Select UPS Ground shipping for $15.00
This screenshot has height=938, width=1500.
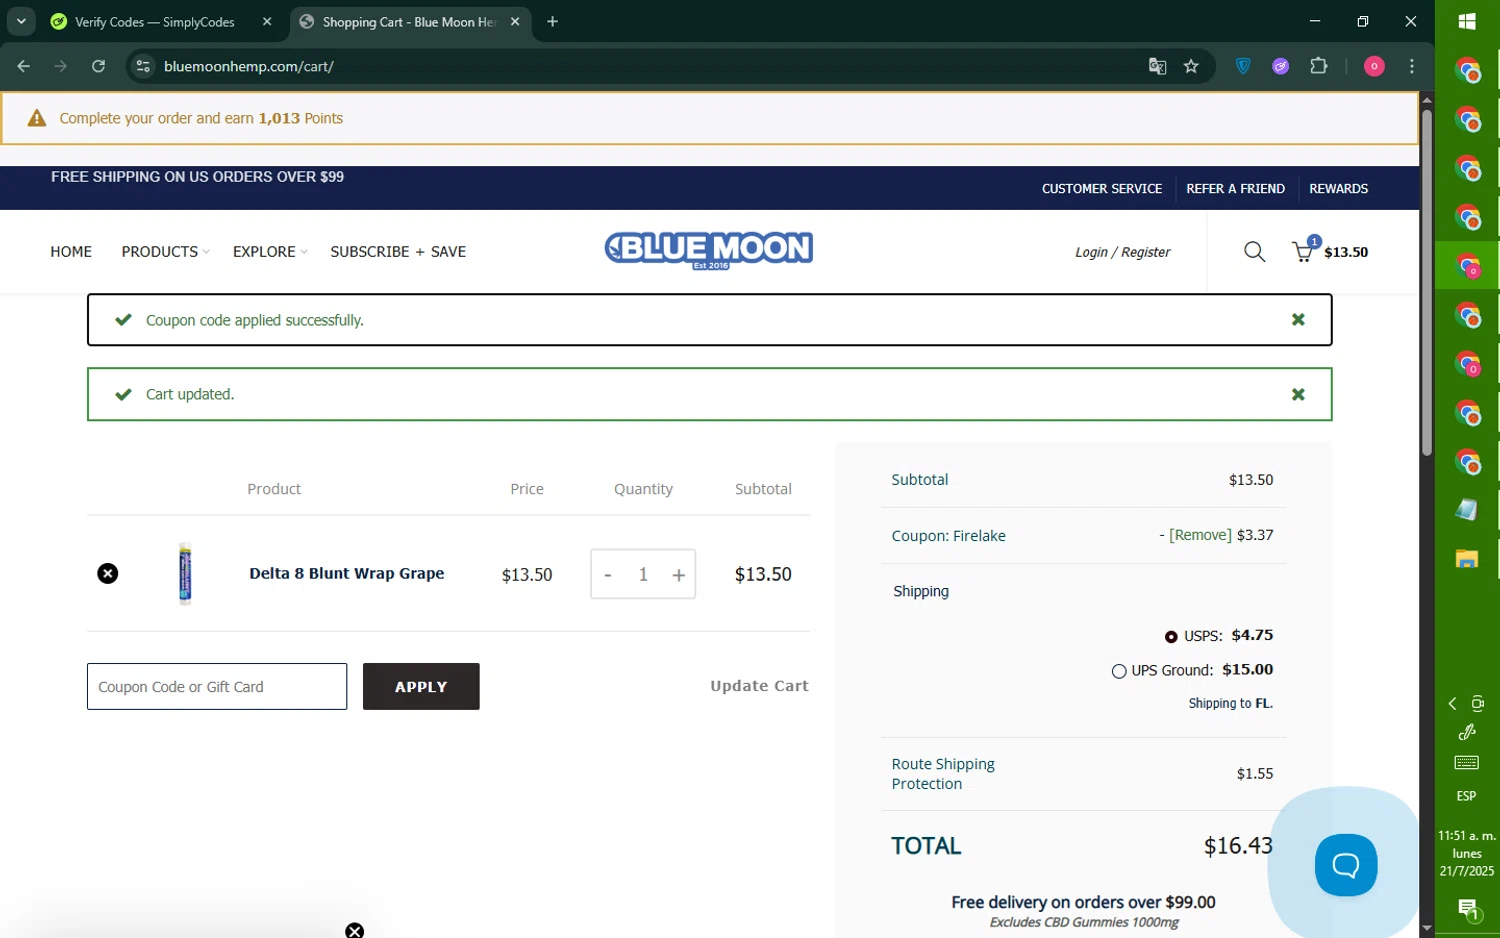[1119, 671]
